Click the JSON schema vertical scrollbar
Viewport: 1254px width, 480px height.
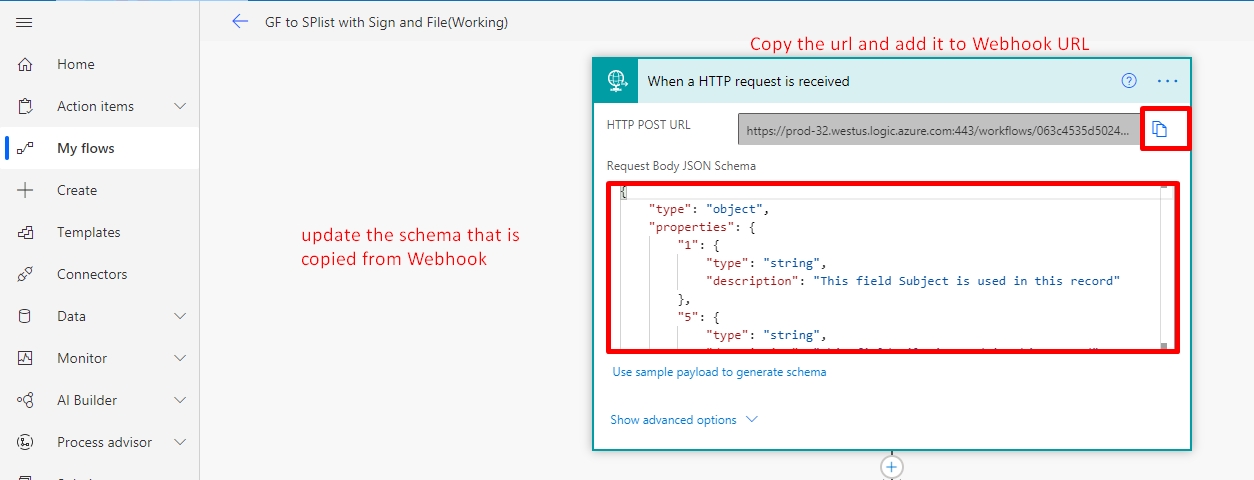coord(1164,267)
